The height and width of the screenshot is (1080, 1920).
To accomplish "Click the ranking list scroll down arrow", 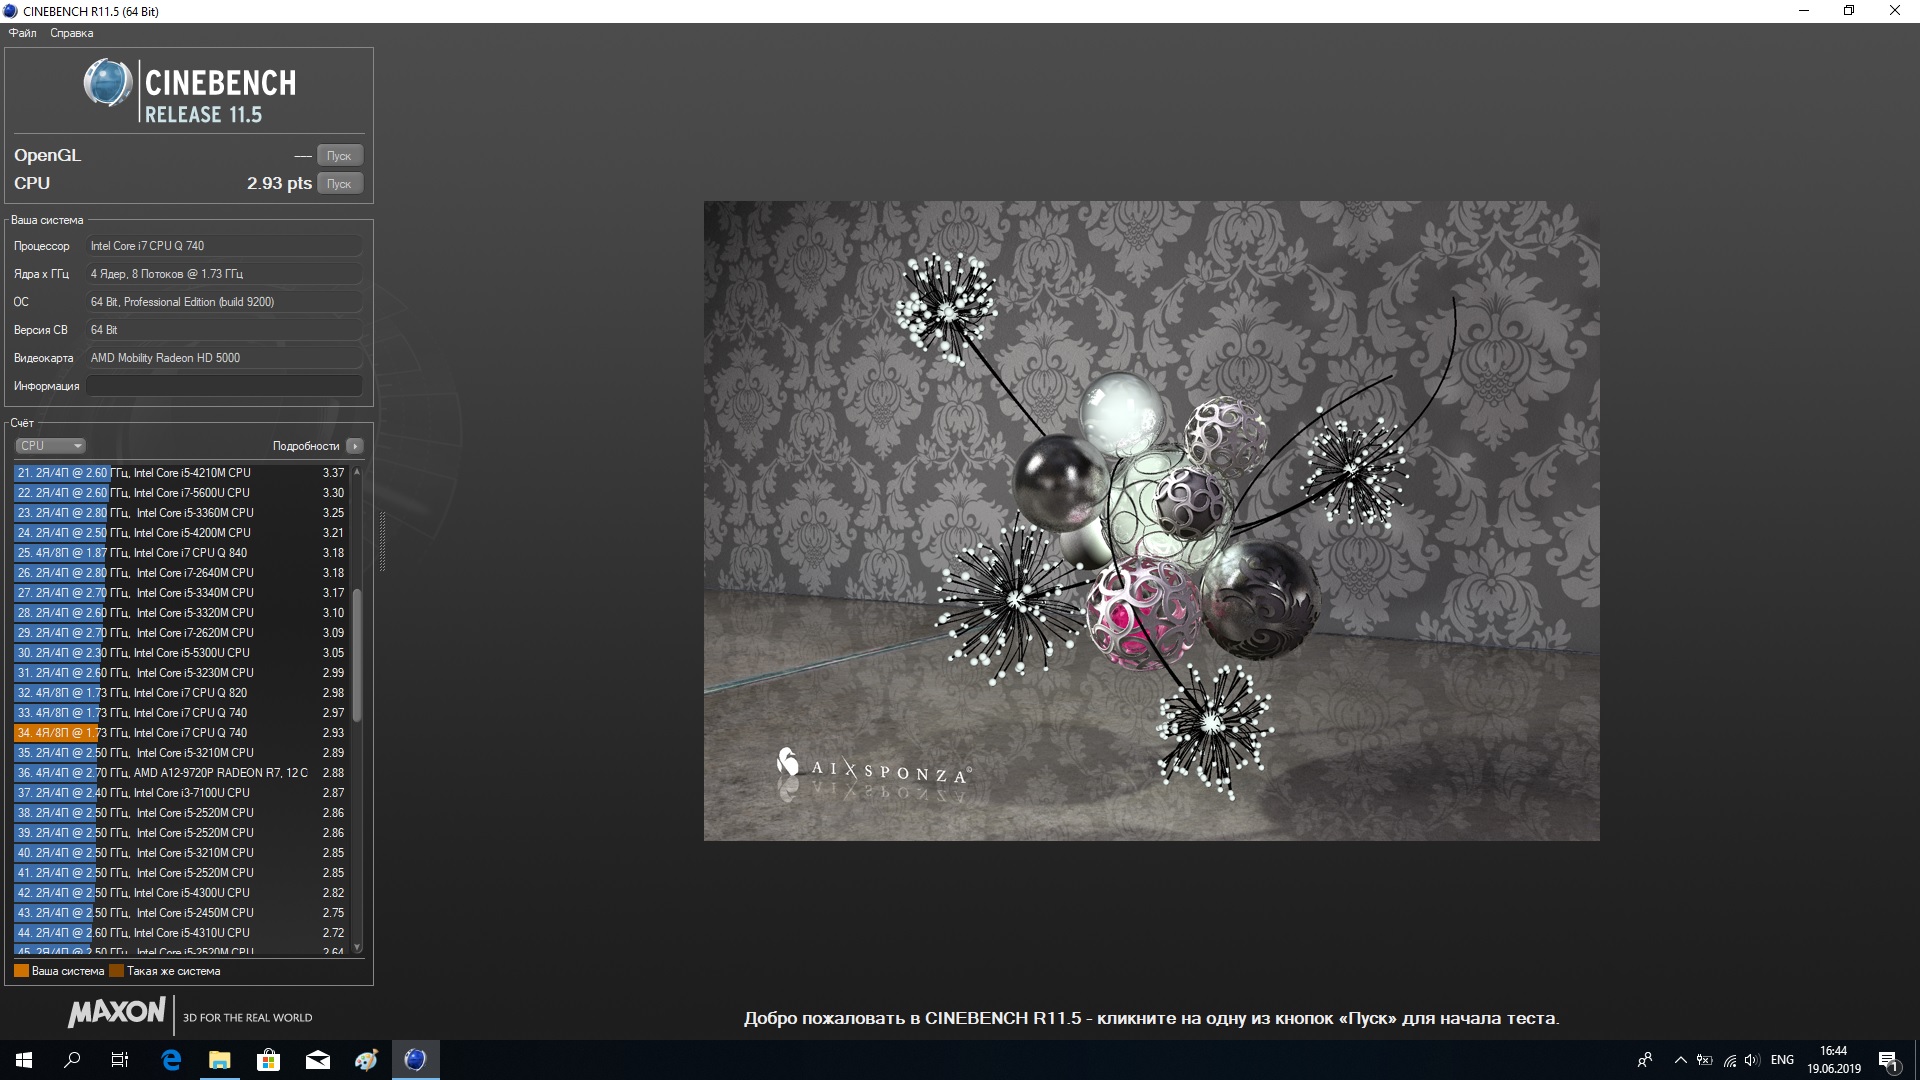I will [x=357, y=946].
